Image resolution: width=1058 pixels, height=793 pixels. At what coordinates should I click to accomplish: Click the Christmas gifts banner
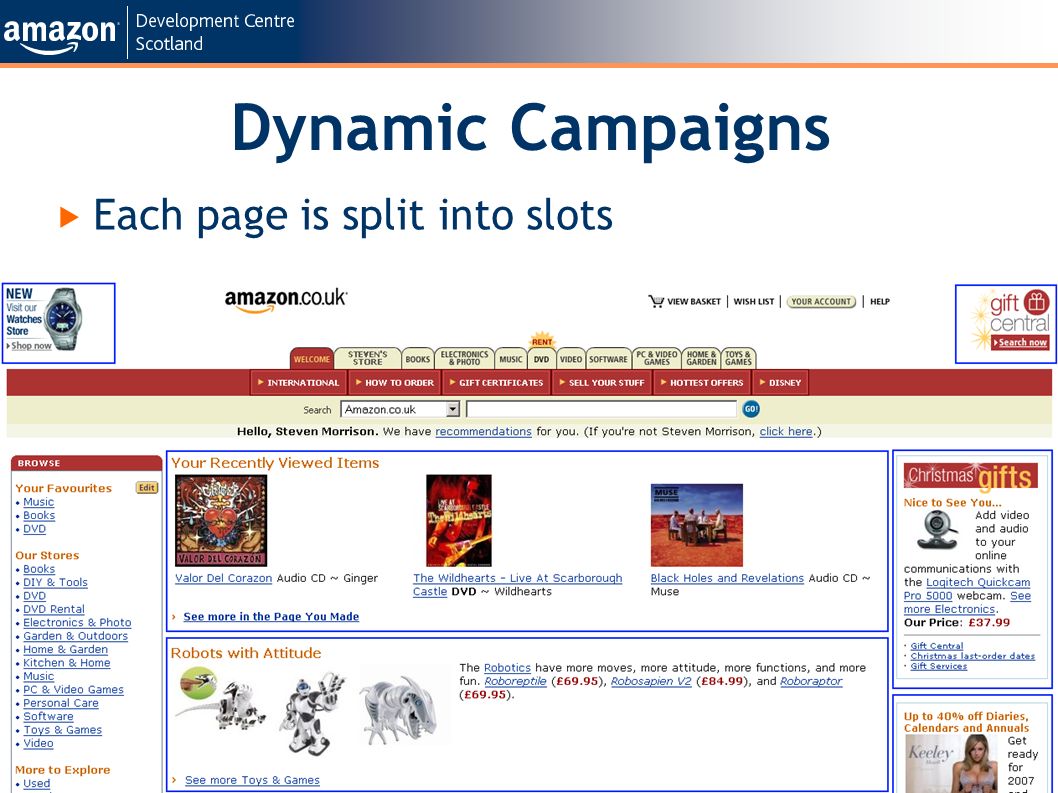(x=970, y=476)
